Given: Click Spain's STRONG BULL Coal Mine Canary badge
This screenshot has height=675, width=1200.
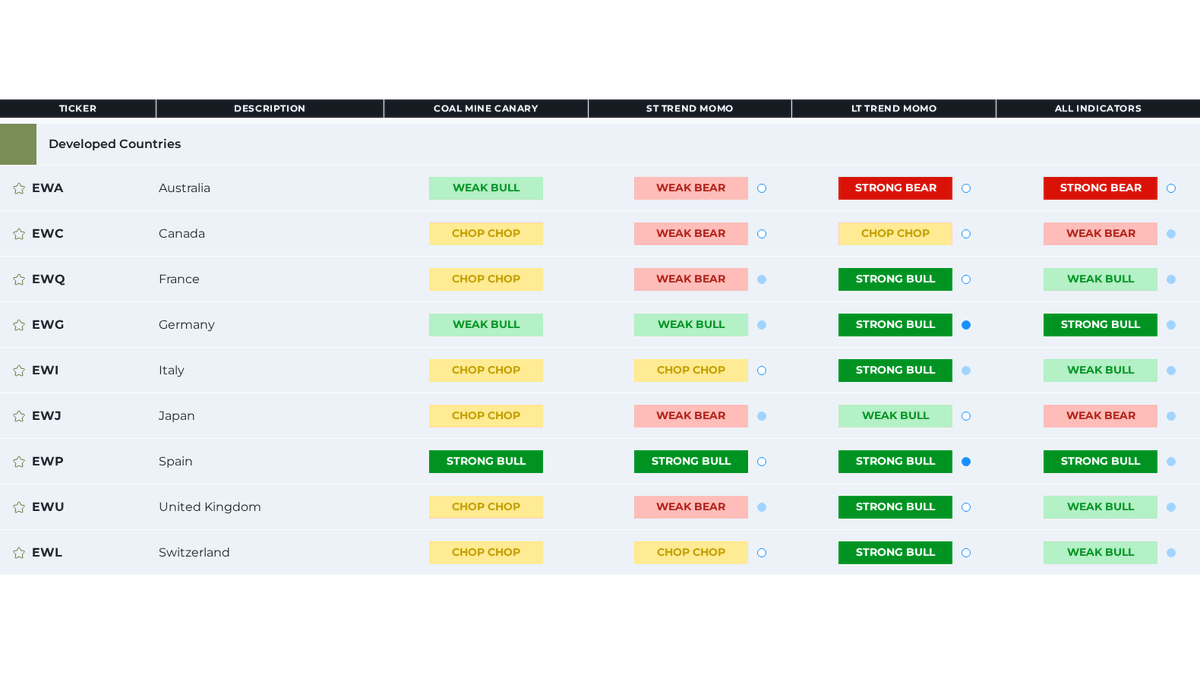Looking at the screenshot, I should point(486,461).
